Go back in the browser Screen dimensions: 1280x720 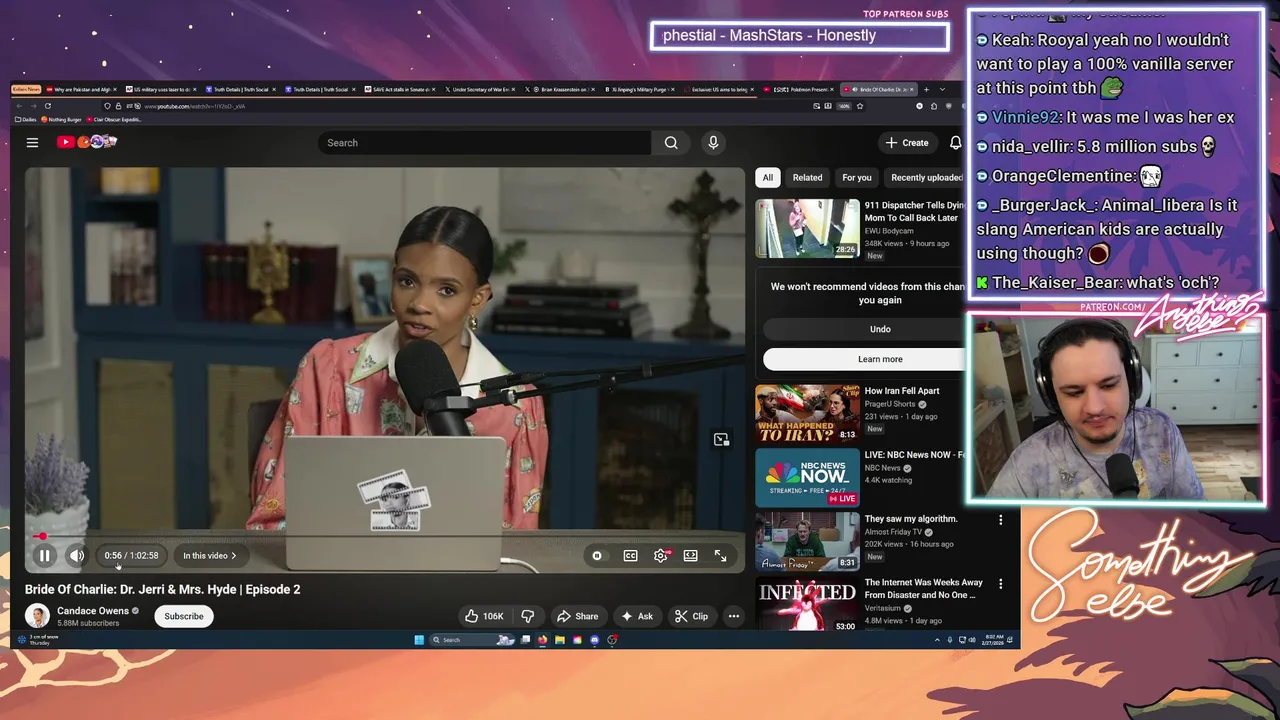click(x=20, y=106)
